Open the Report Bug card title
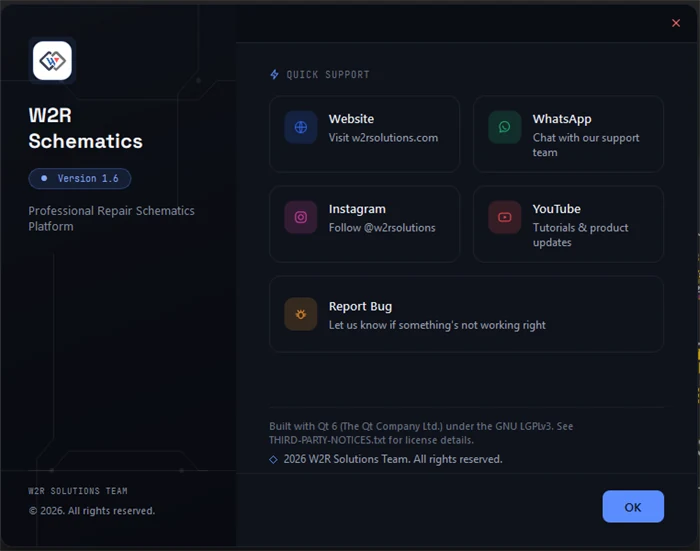 click(360, 307)
